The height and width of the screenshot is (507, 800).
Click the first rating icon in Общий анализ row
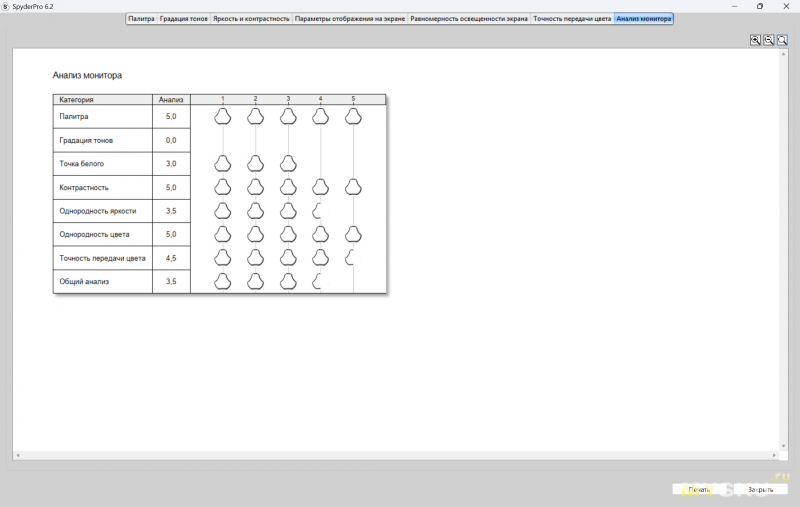pos(223,282)
